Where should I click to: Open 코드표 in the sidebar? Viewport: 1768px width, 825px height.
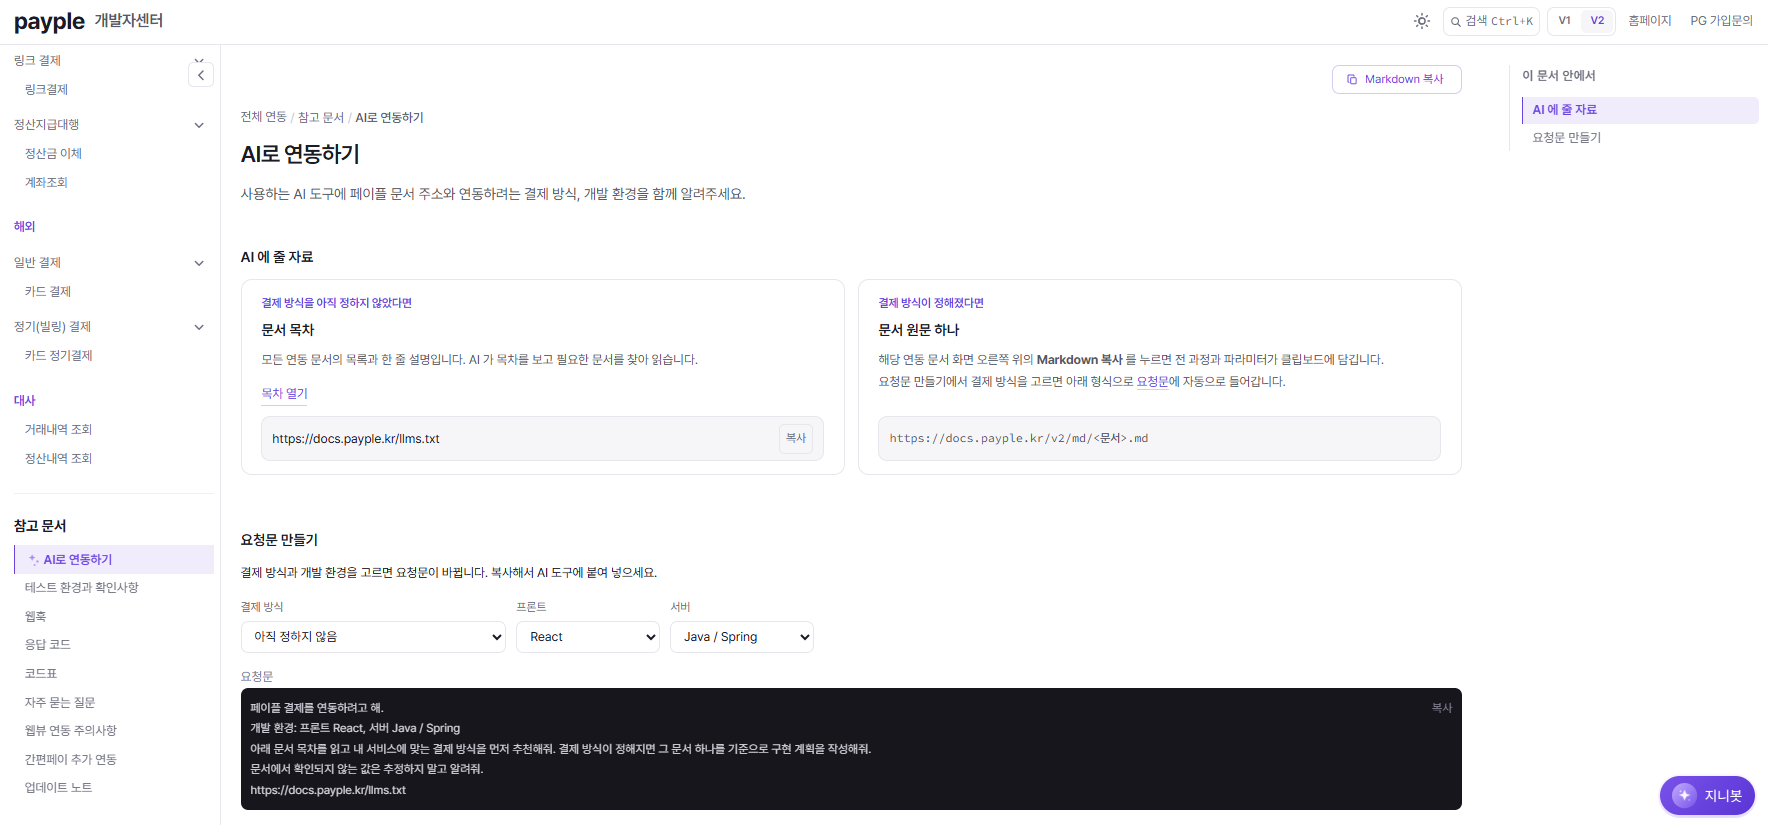(41, 674)
